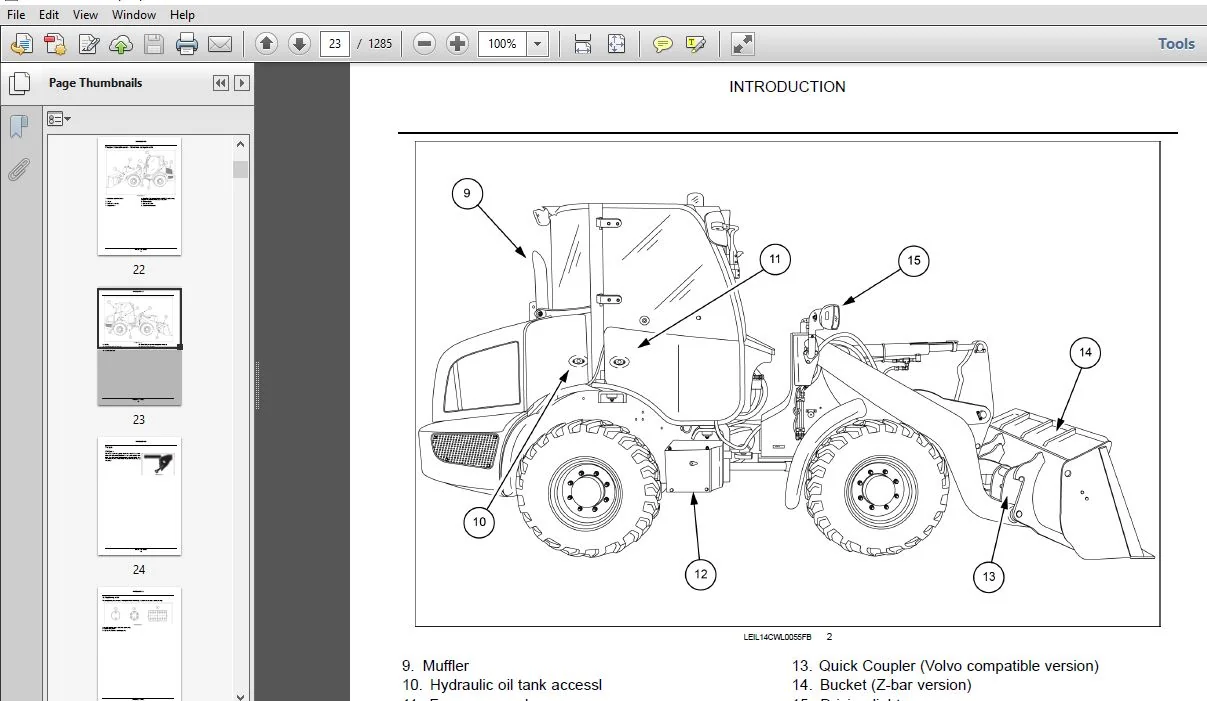Screen dimensions: 1207x701
Task: Open the Edit menu
Action: (x=49, y=15)
